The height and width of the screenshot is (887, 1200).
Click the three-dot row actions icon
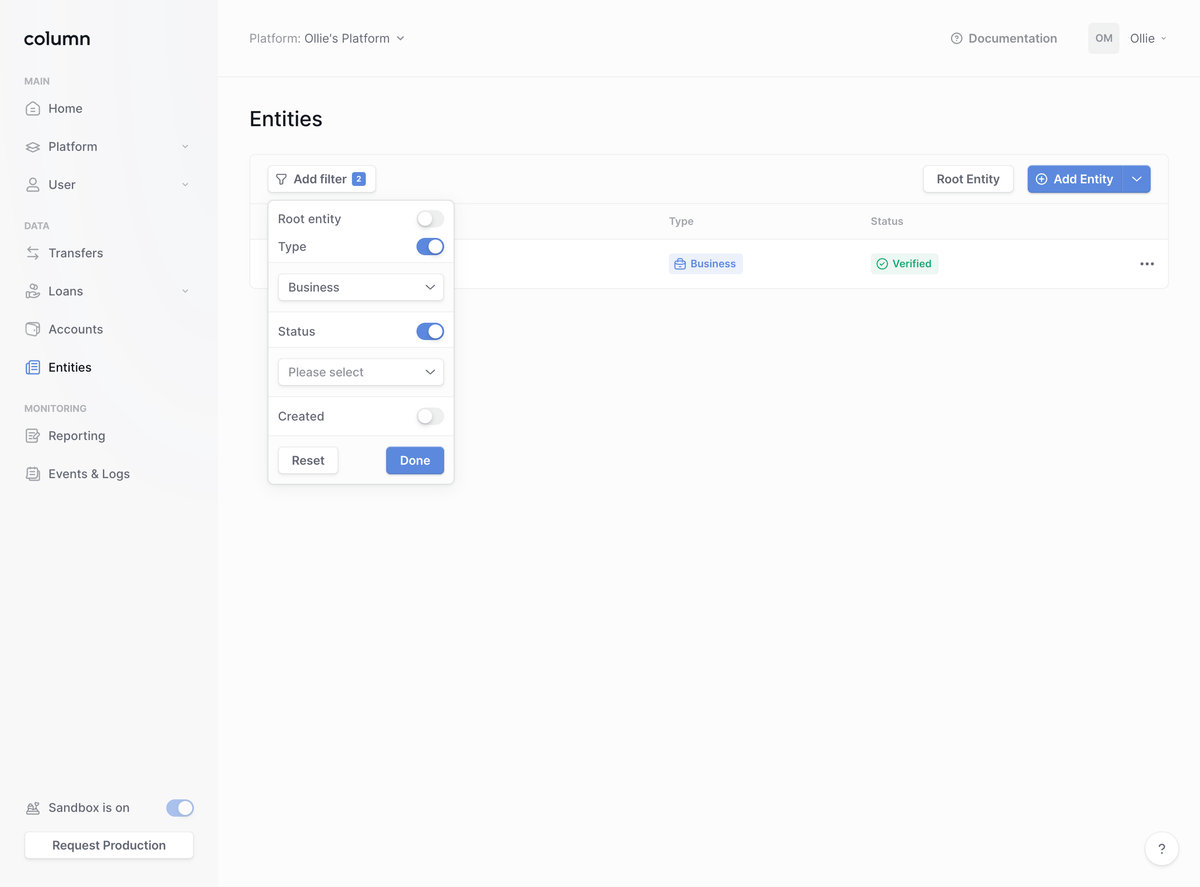click(1147, 264)
